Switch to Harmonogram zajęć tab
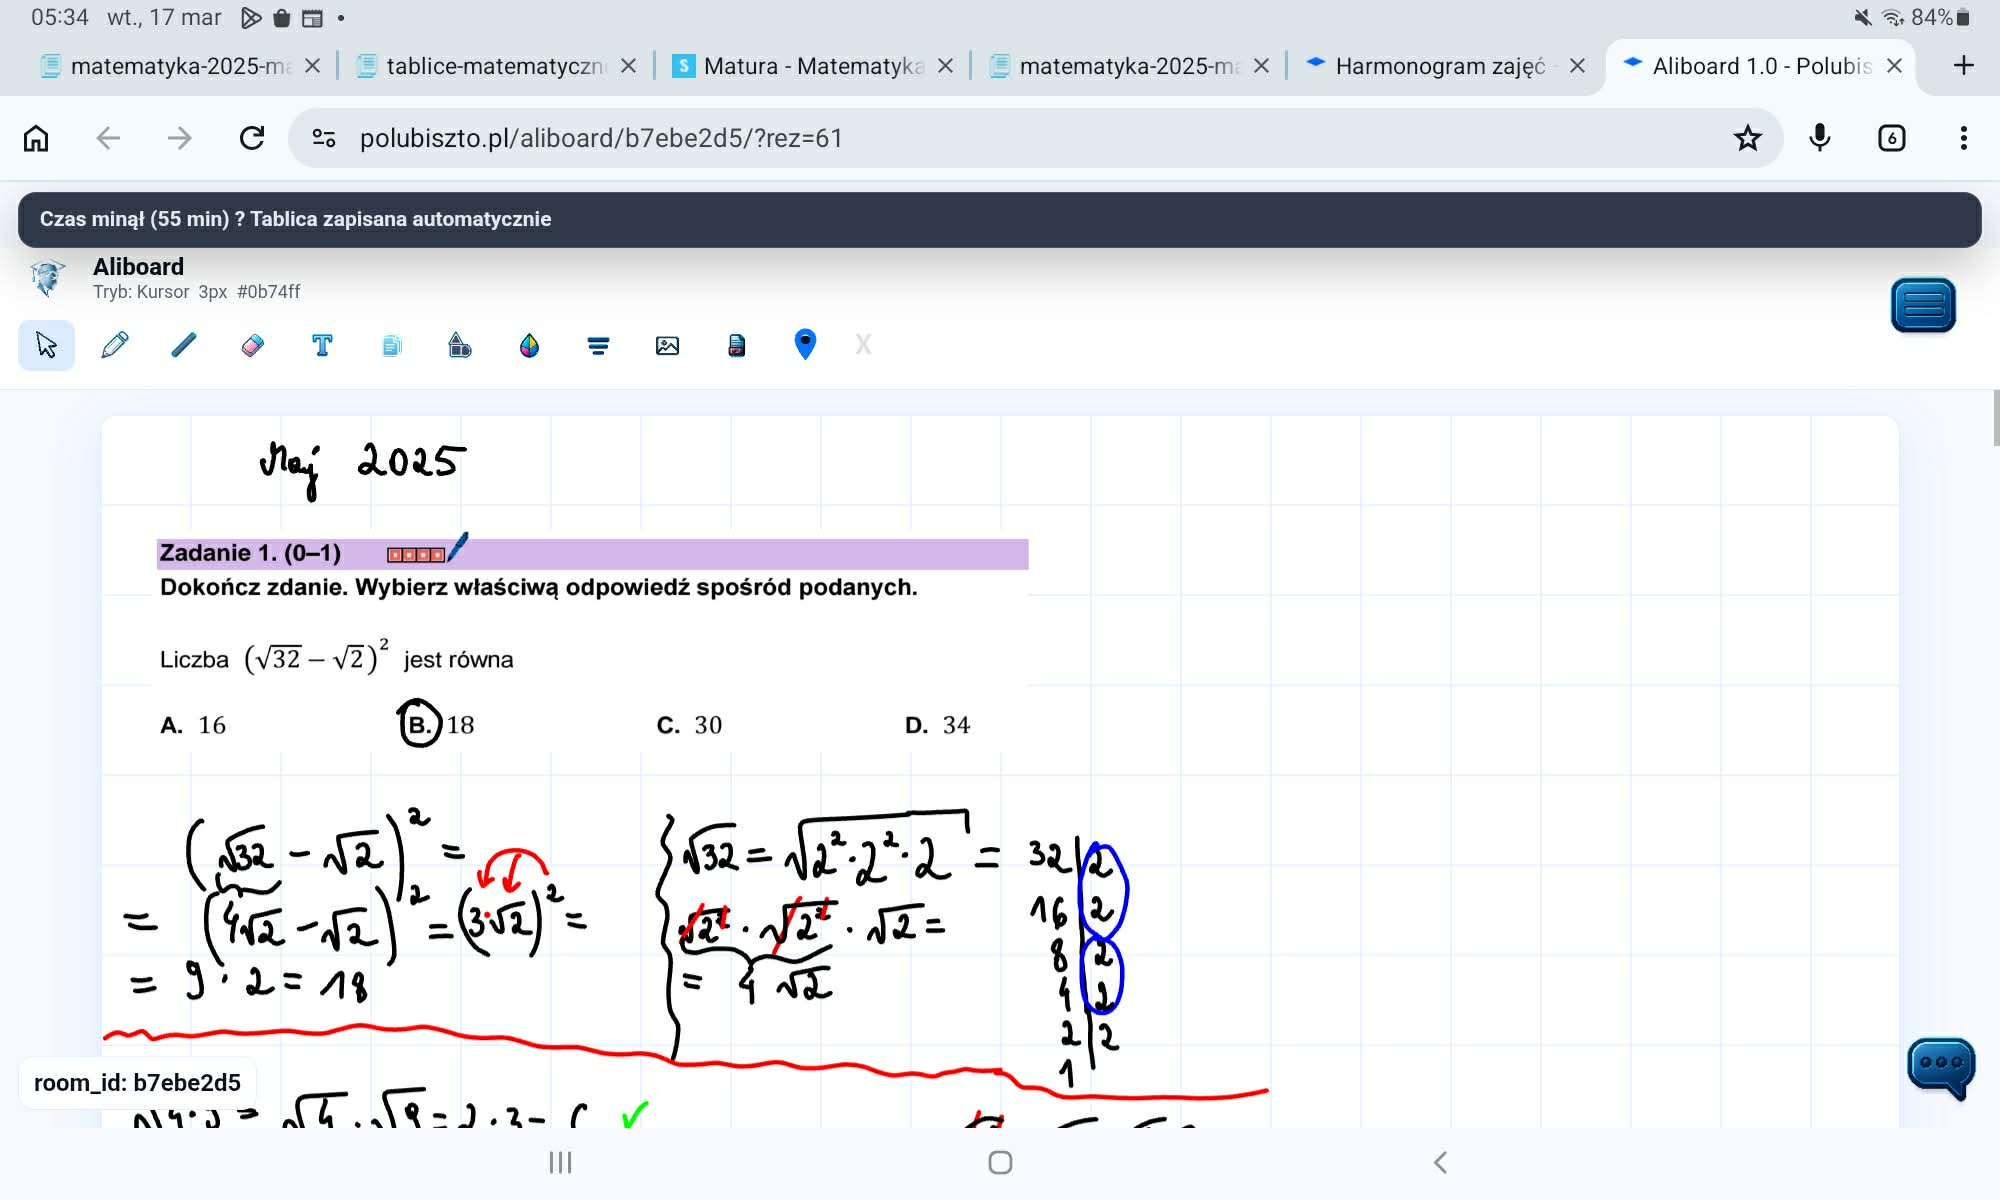The height and width of the screenshot is (1200, 2000). tap(1439, 66)
